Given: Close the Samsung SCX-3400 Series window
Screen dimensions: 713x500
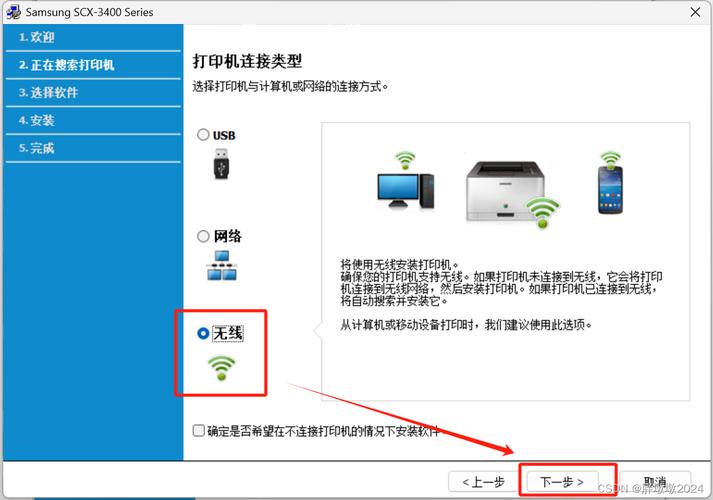Looking at the screenshot, I should click(x=695, y=12).
